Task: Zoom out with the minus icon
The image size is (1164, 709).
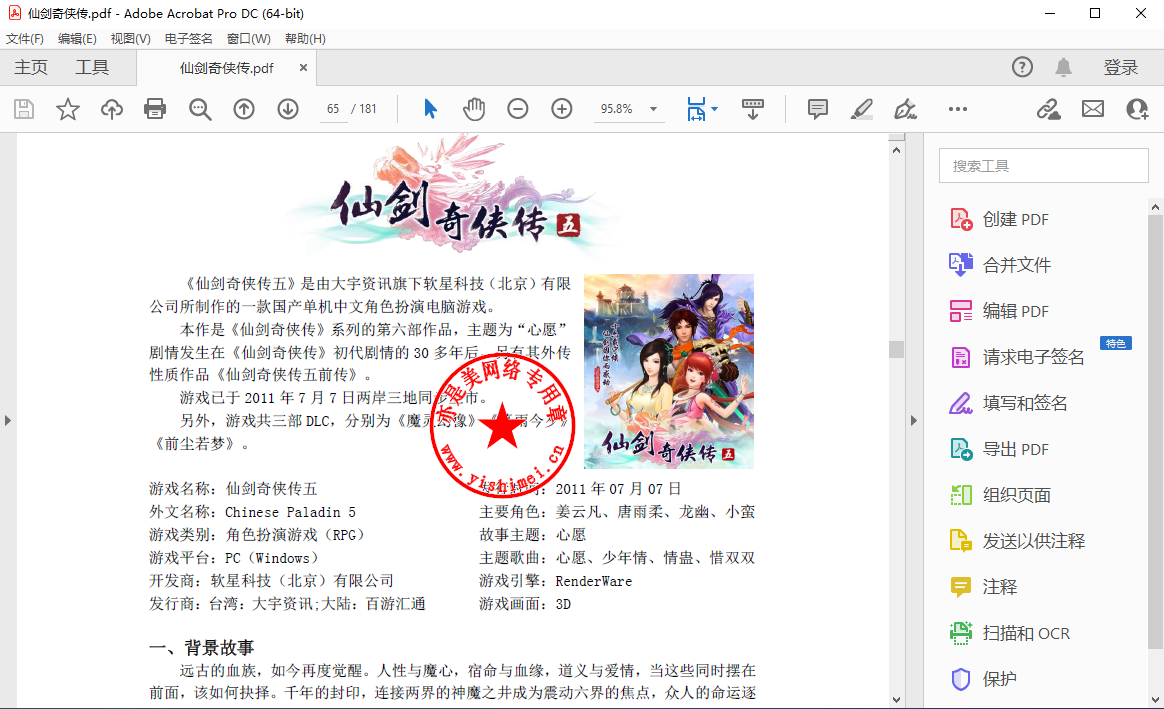Action: [517, 109]
